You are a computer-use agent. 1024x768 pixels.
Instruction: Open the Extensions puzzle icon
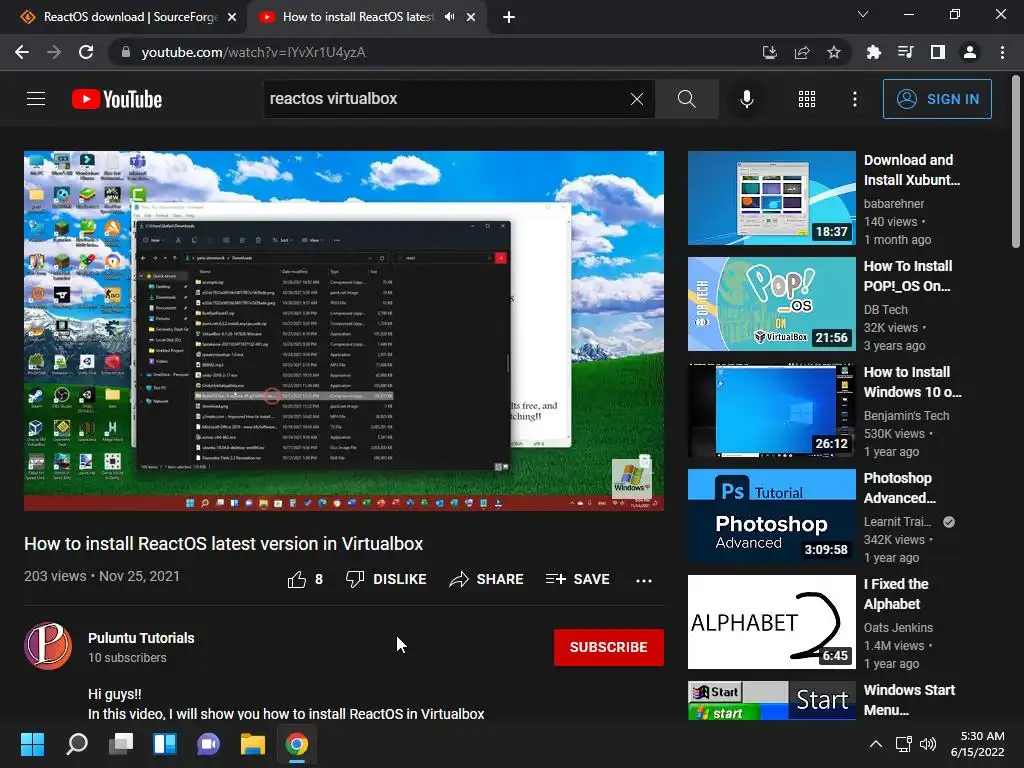[x=874, y=52]
